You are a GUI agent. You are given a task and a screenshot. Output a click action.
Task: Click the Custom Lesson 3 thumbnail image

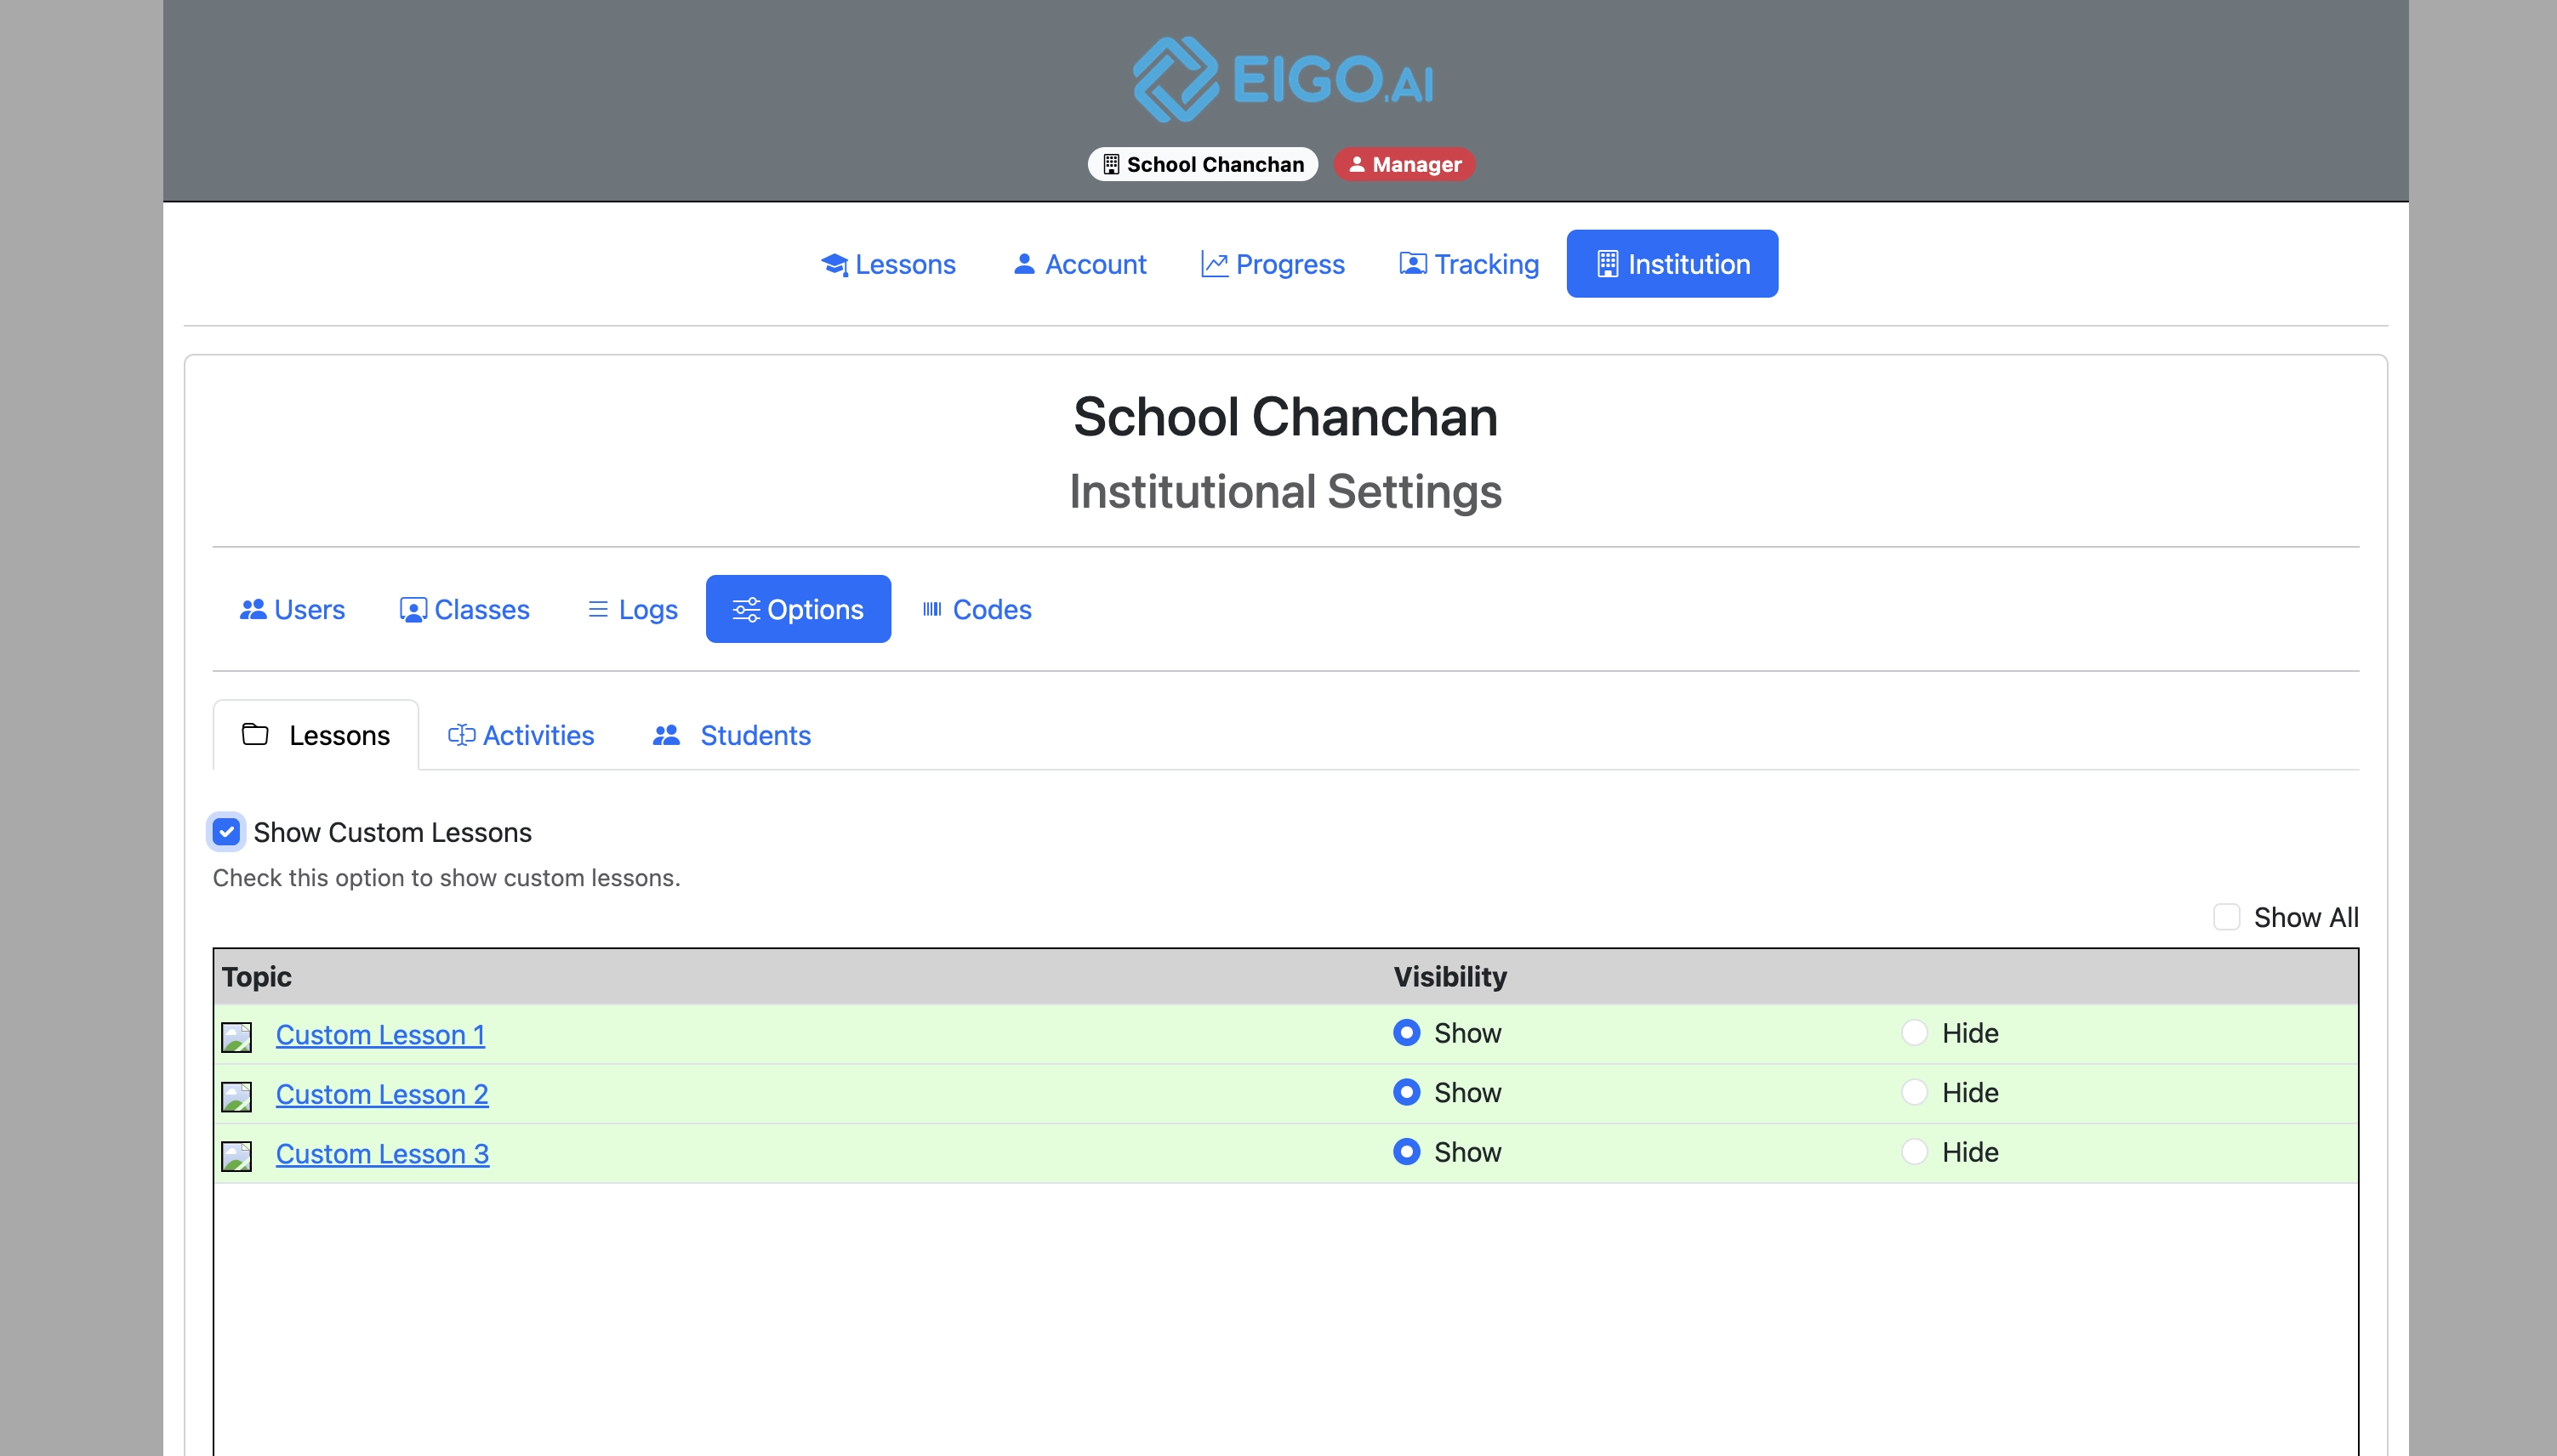point(236,1156)
